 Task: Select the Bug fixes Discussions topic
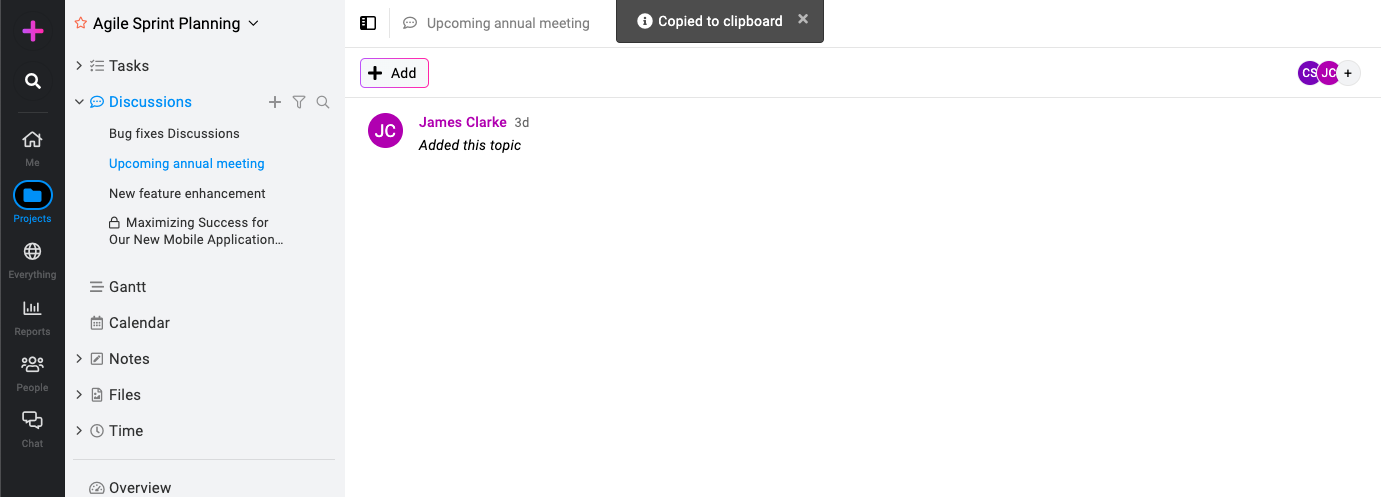point(174,133)
